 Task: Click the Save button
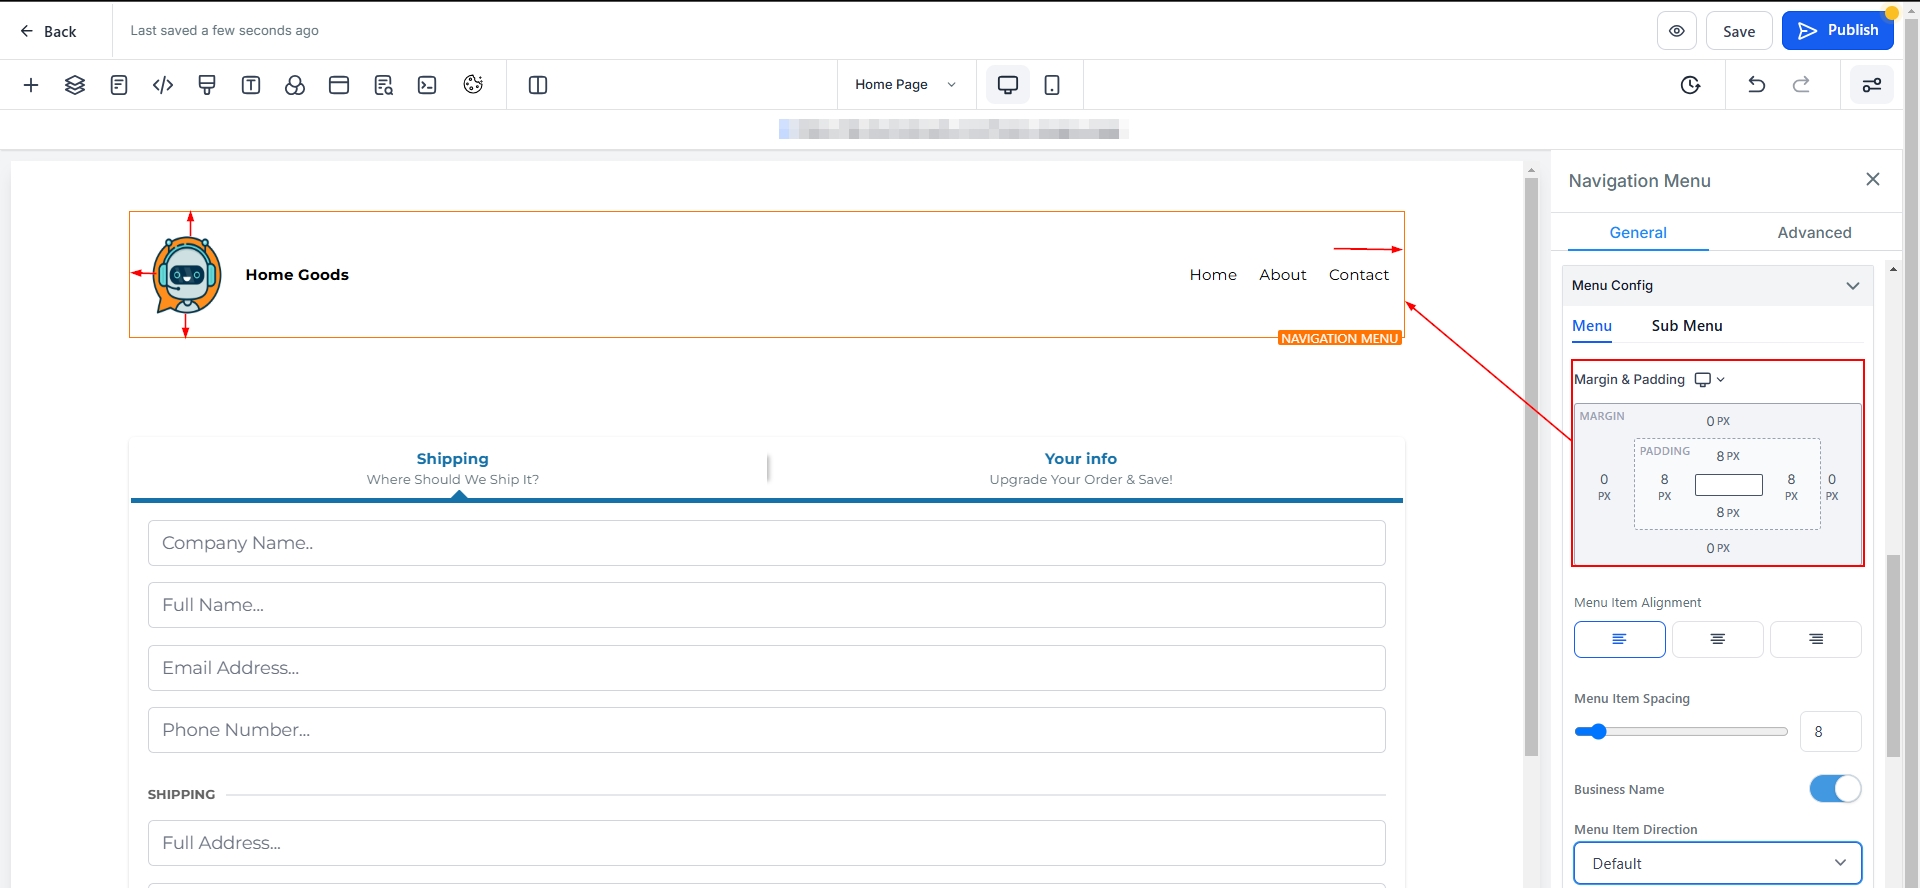pos(1739,31)
